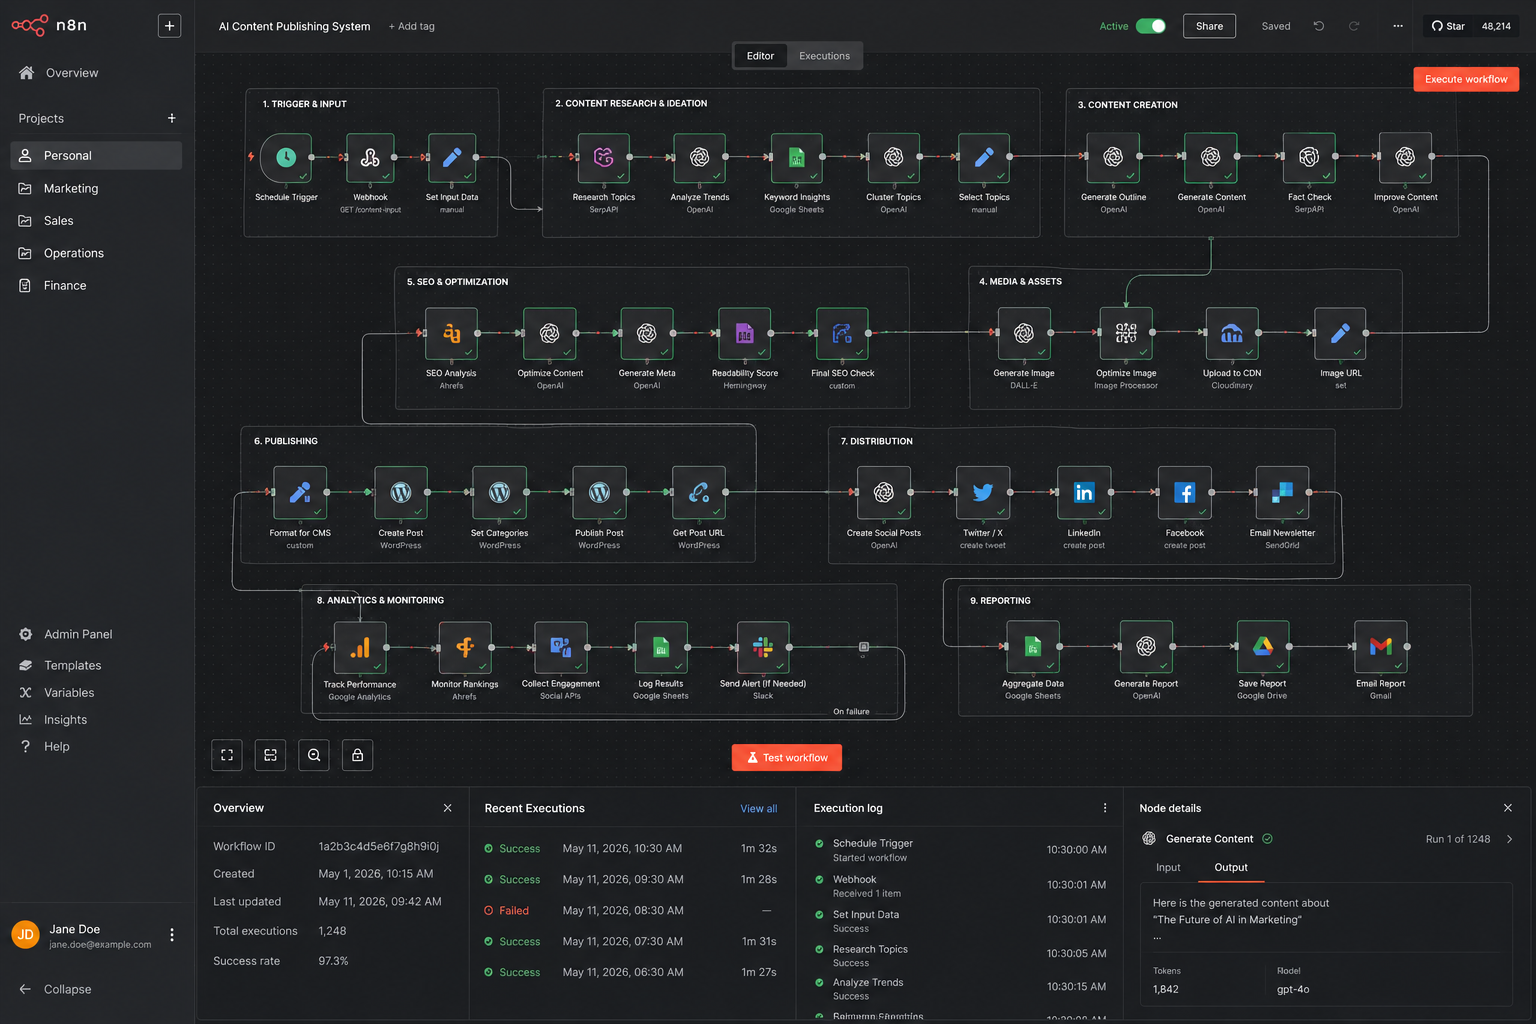This screenshot has height=1024, width=1536.
Task: Open the LinkedIn create post node
Action: coord(1084,493)
